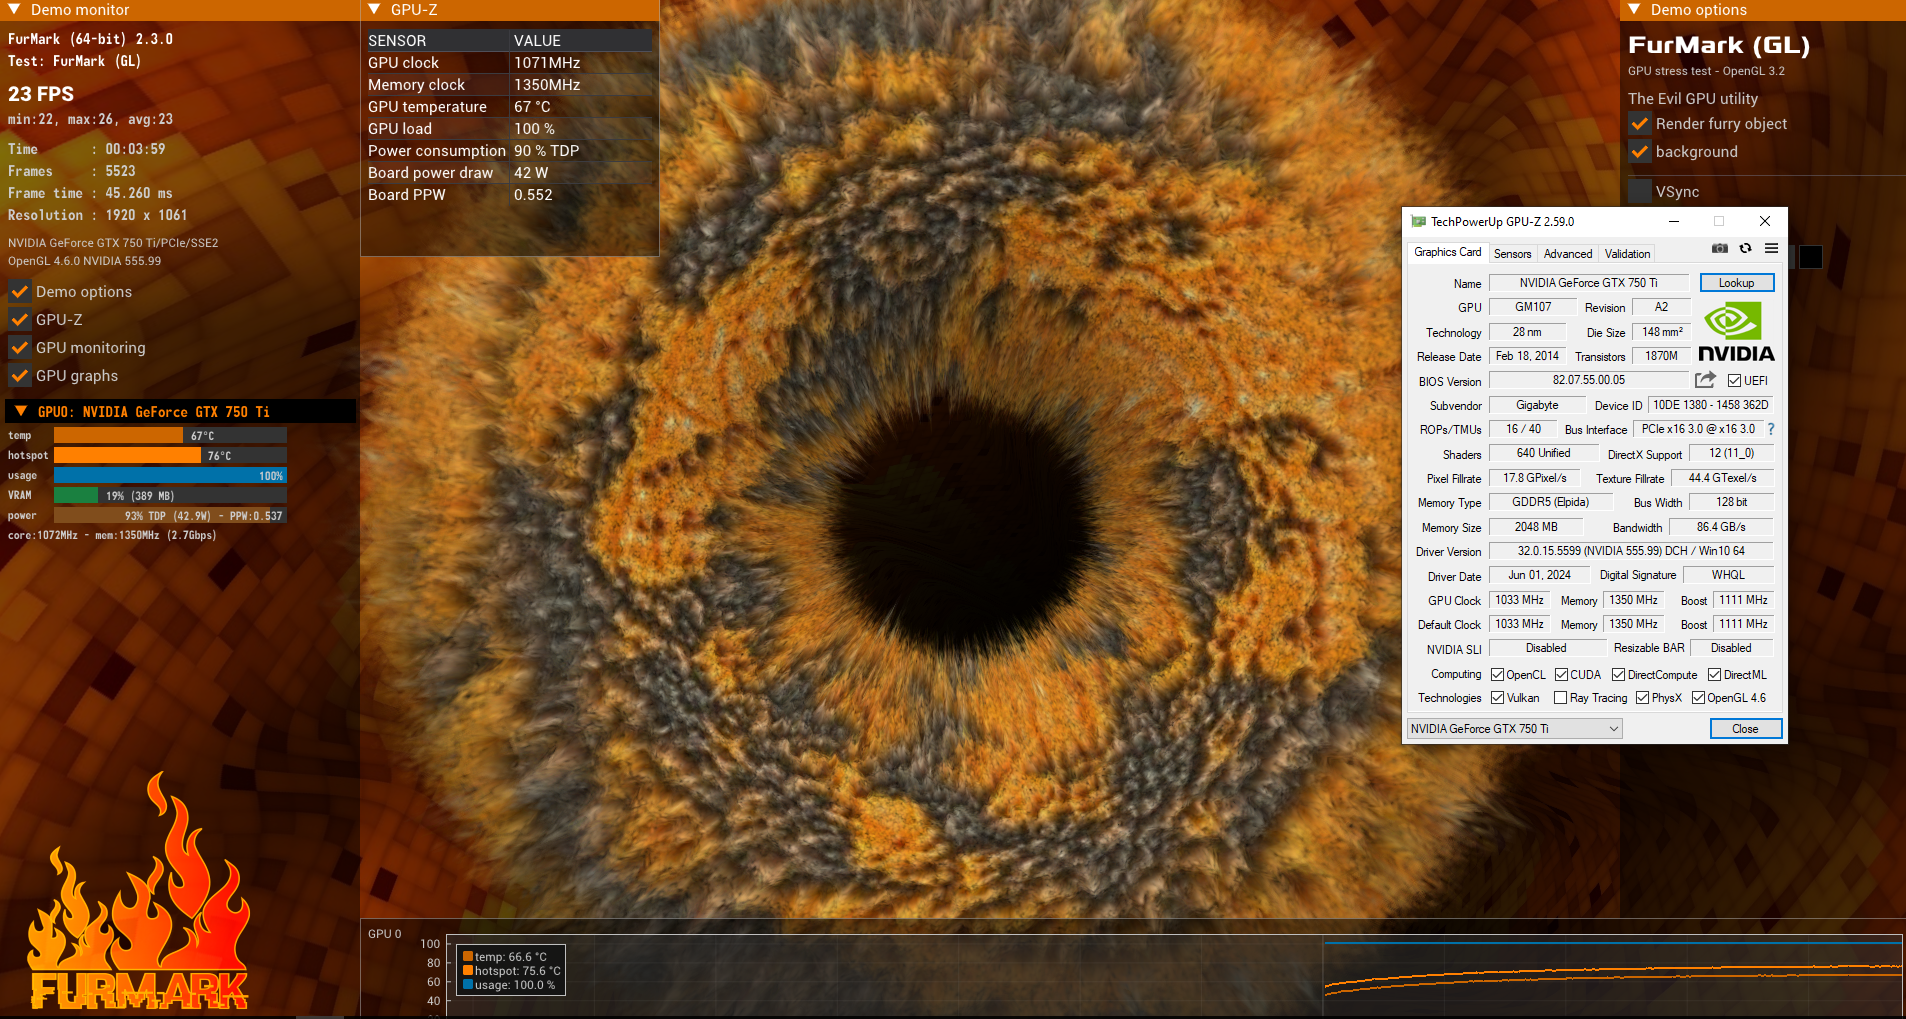Disable the Render furry object option
1906x1019 pixels.
click(1640, 124)
